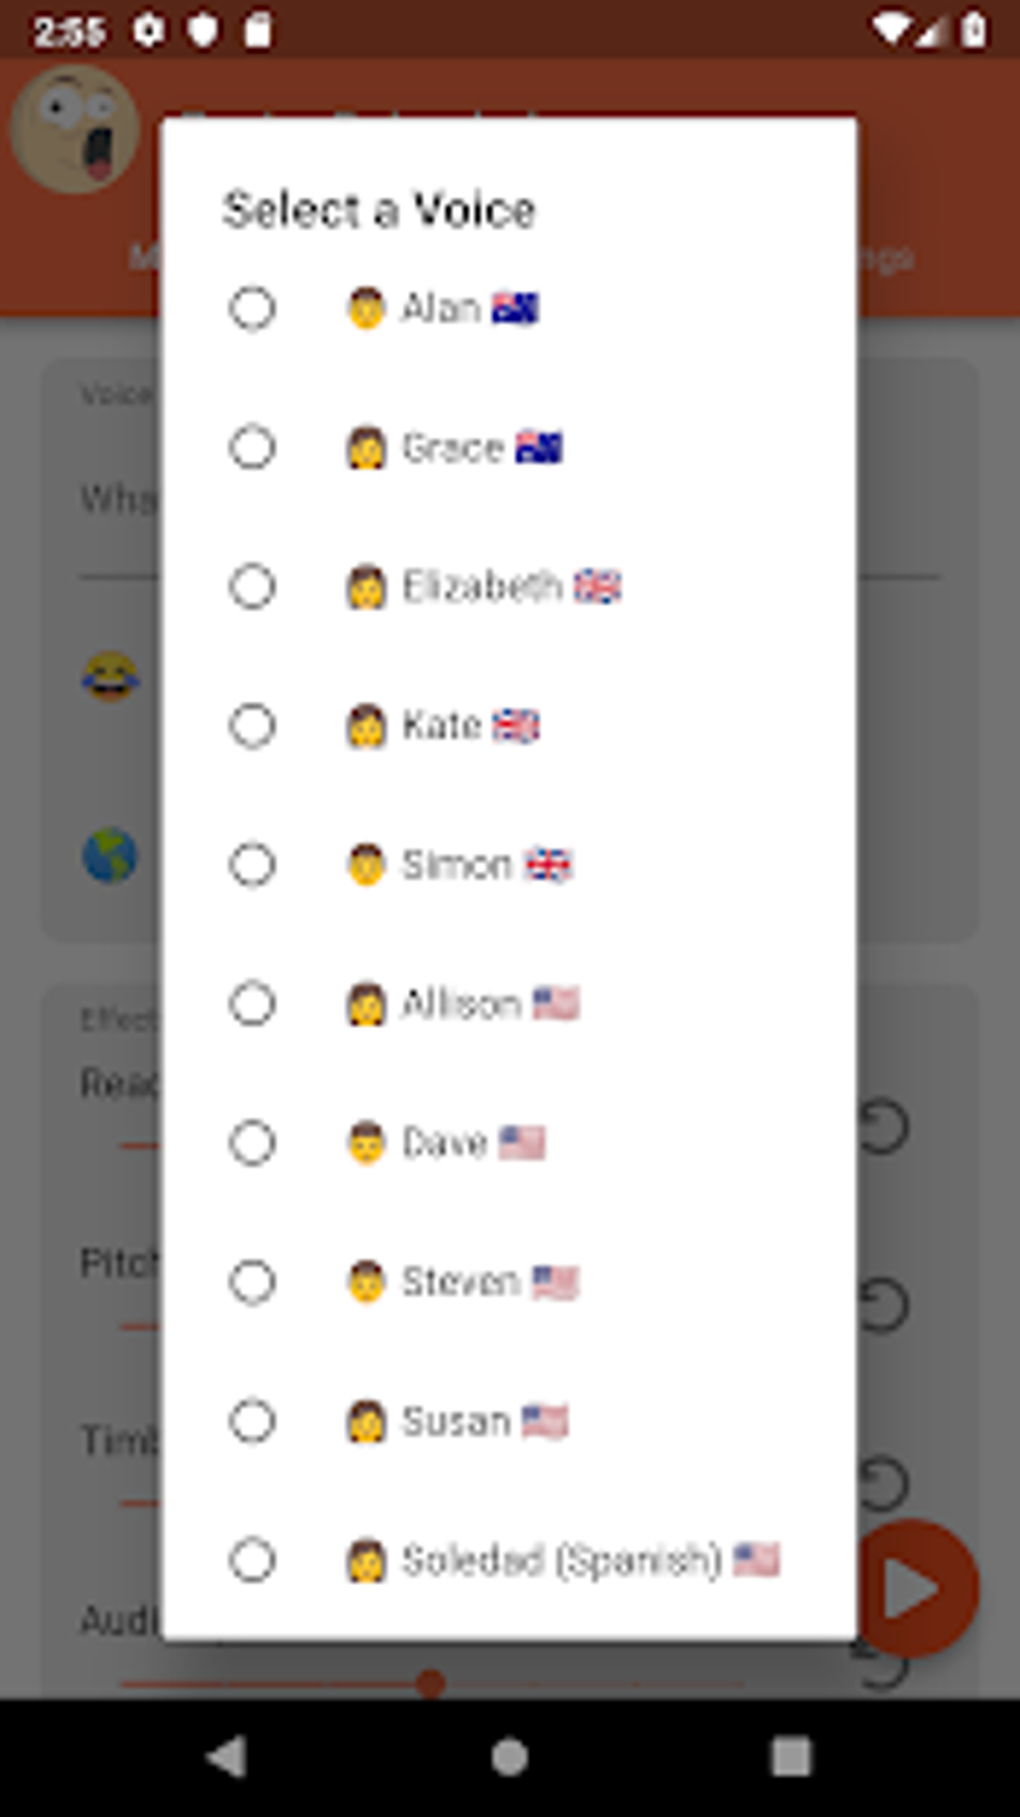Click the first effect reset icon
The image size is (1020, 1817).
[883, 1127]
